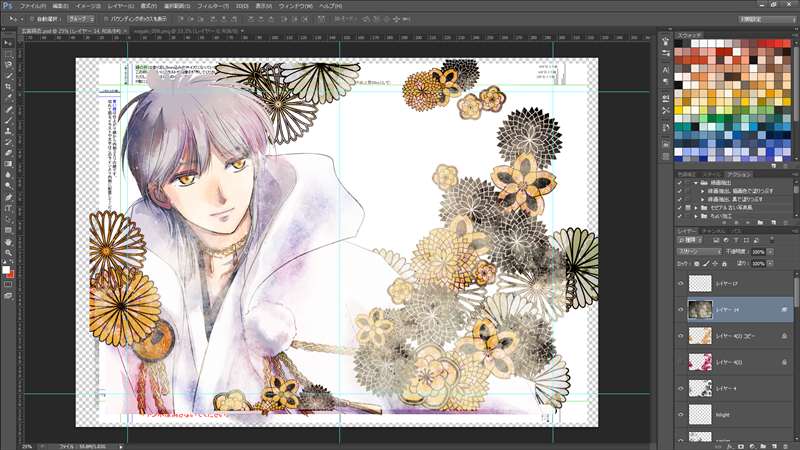This screenshot has height=450, width=800.
Task: Show the hidden レイヤー 4(2) layer
Action: (x=680, y=360)
